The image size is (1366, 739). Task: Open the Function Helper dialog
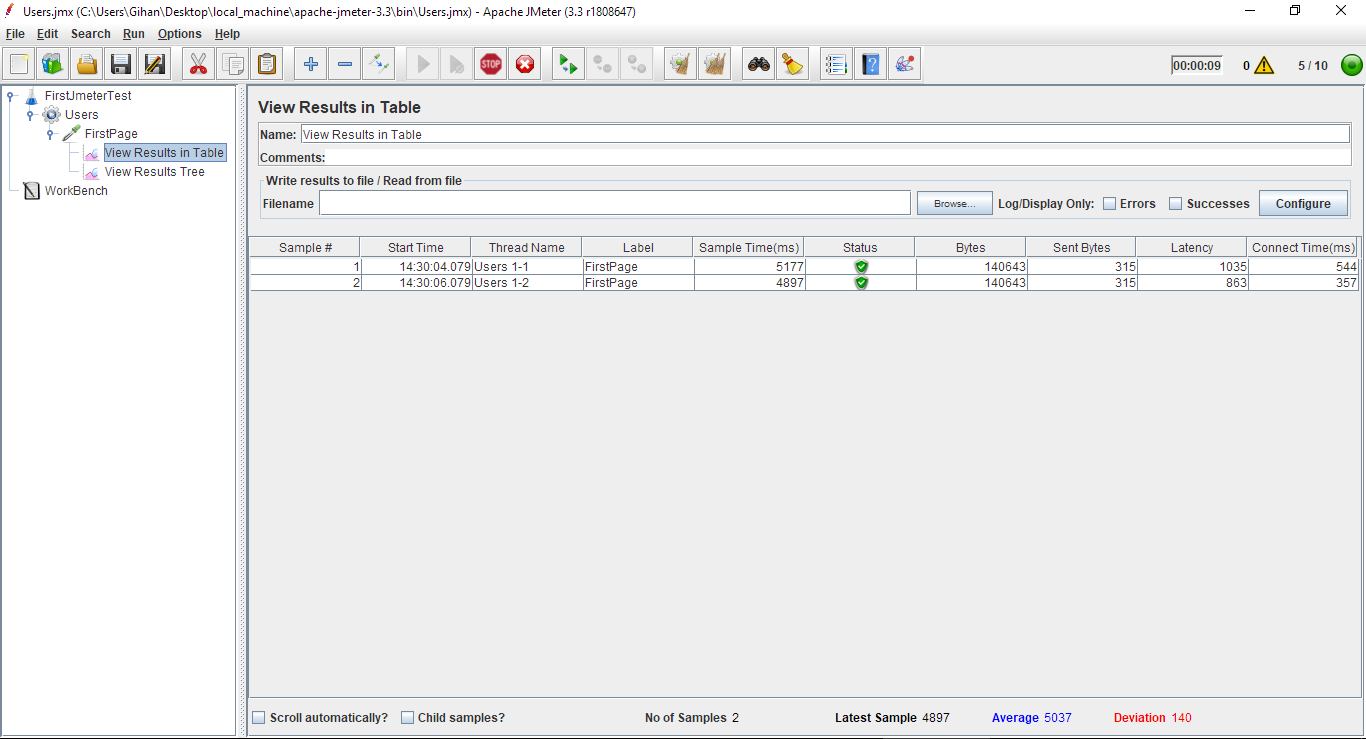point(904,63)
